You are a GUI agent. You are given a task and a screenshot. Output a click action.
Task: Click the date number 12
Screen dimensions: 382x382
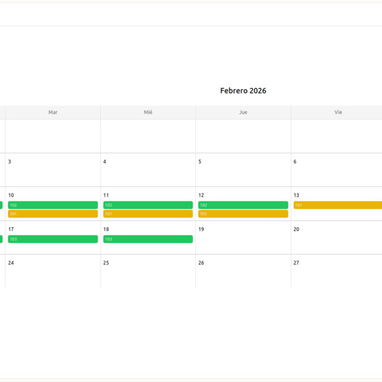tap(201, 195)
